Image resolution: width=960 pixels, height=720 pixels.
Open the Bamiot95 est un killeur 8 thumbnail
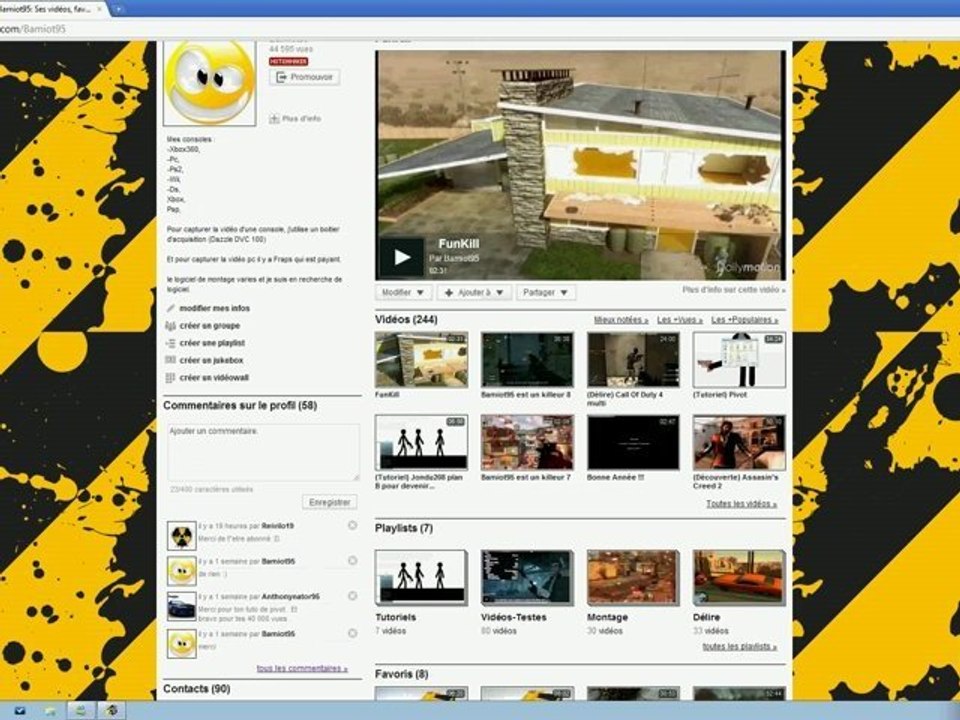point(527,360)
